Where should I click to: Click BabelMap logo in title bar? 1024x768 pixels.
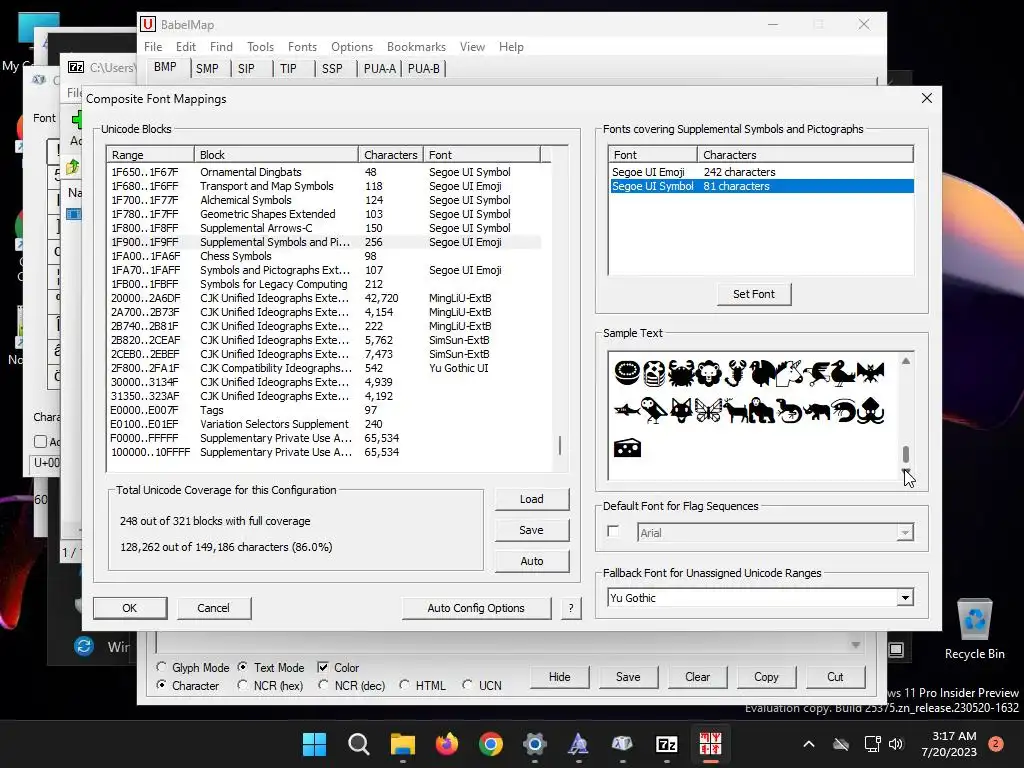pyautogui.click(x=148, y=24)
